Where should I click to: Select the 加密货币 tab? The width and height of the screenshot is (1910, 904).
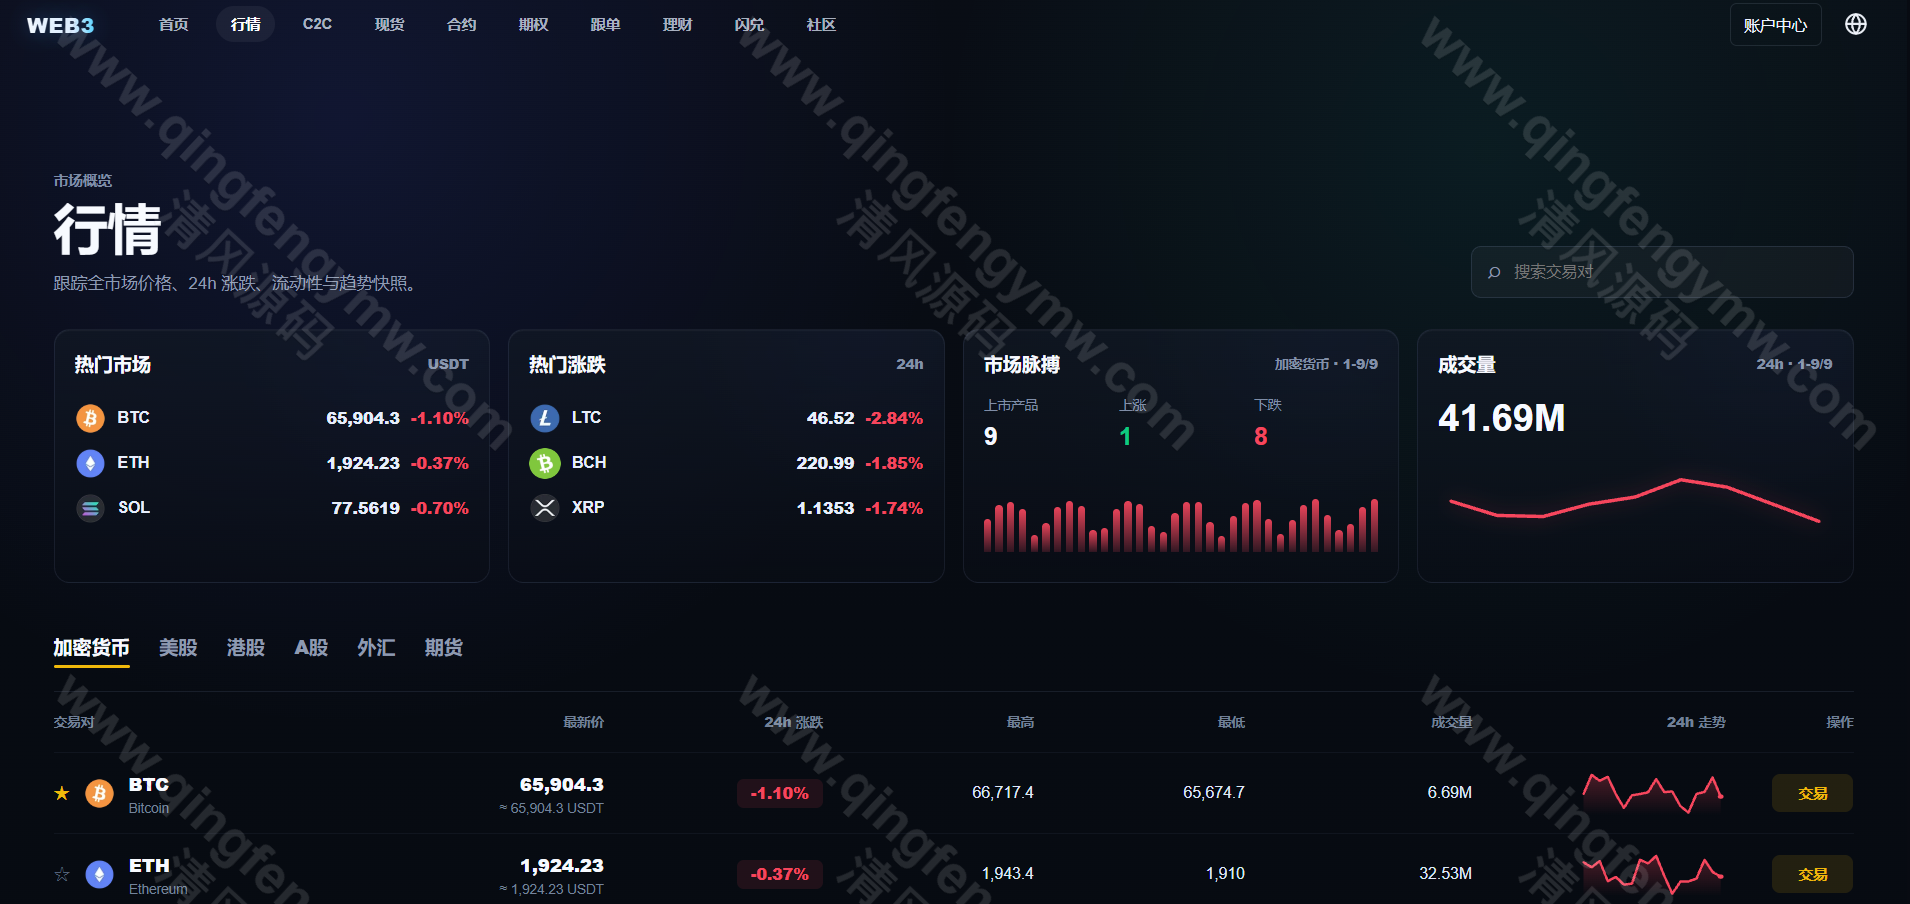92,648
